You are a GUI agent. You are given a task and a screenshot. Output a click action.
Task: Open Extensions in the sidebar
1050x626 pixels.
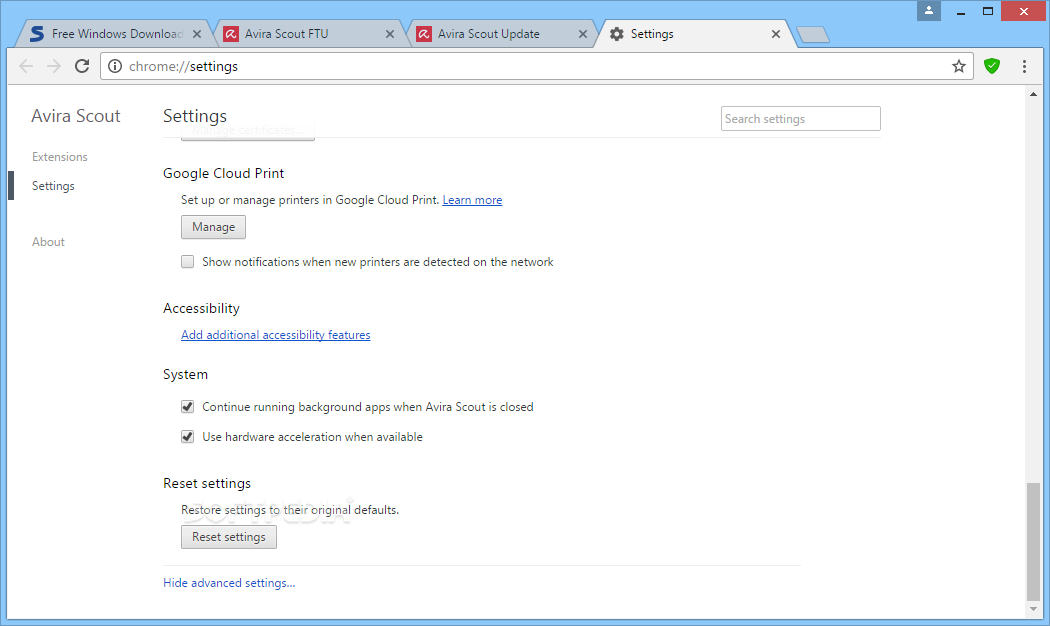tap(60, 157)
